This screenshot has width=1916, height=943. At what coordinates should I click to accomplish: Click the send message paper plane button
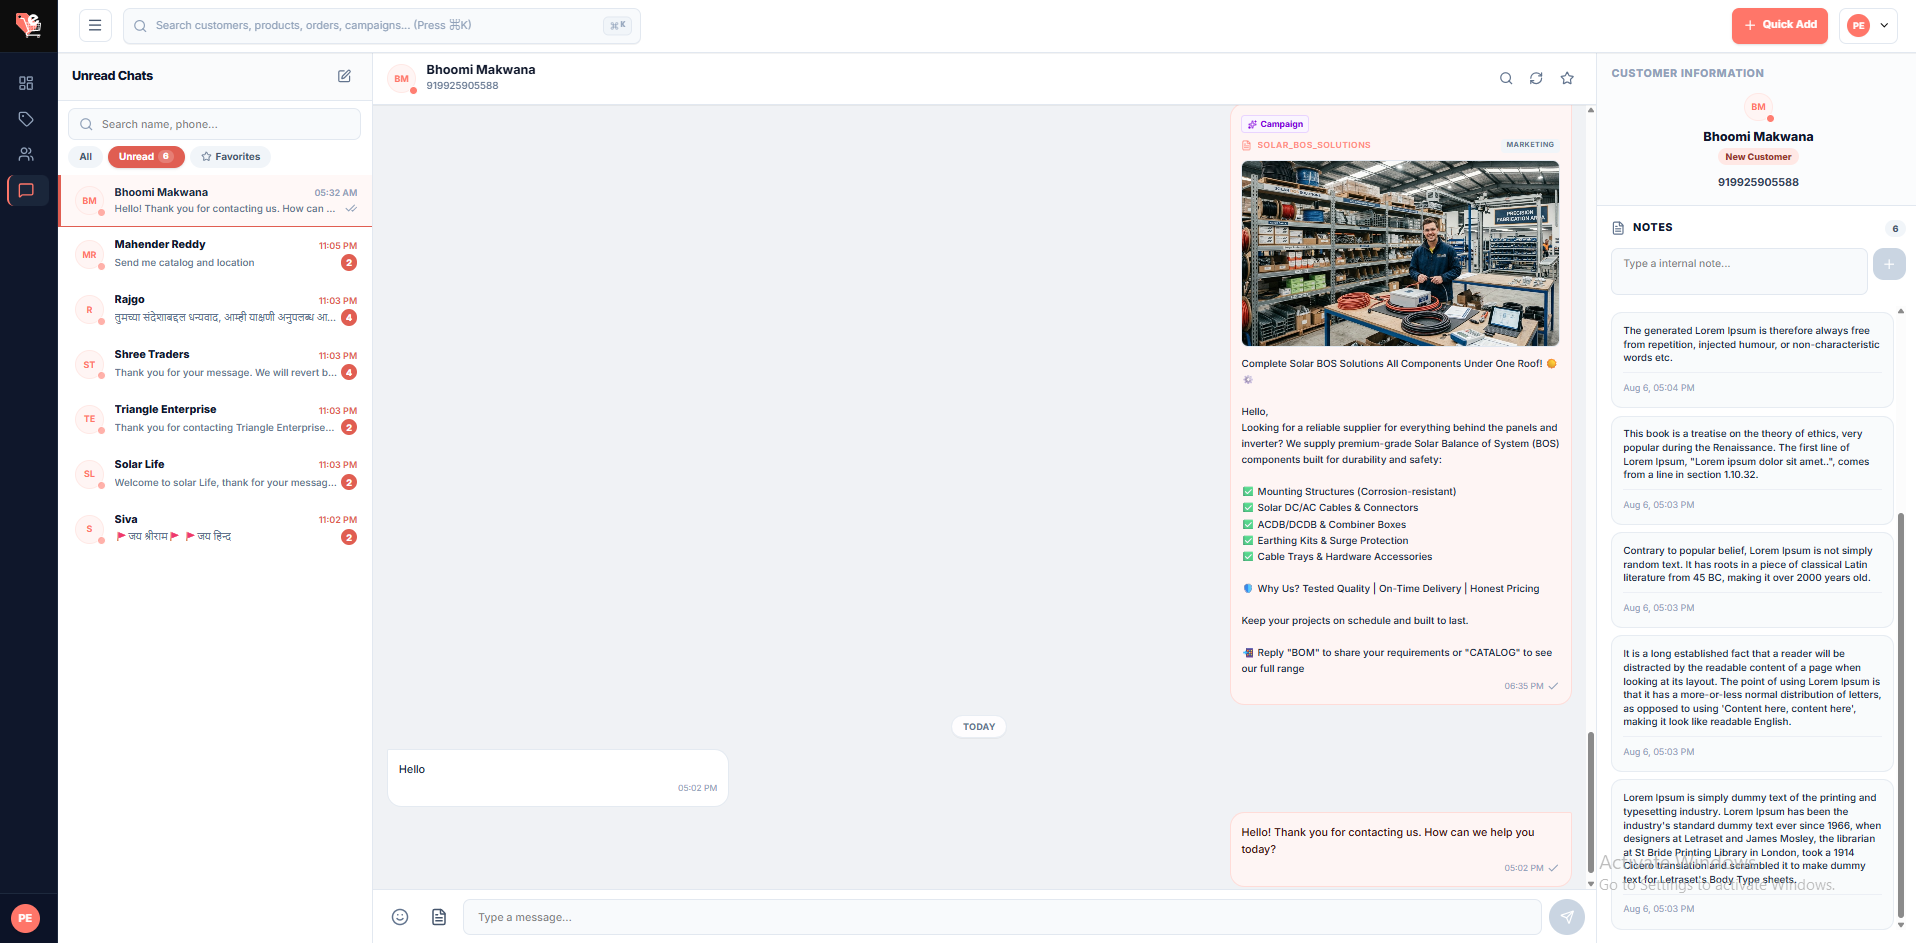pos(1567,917)
